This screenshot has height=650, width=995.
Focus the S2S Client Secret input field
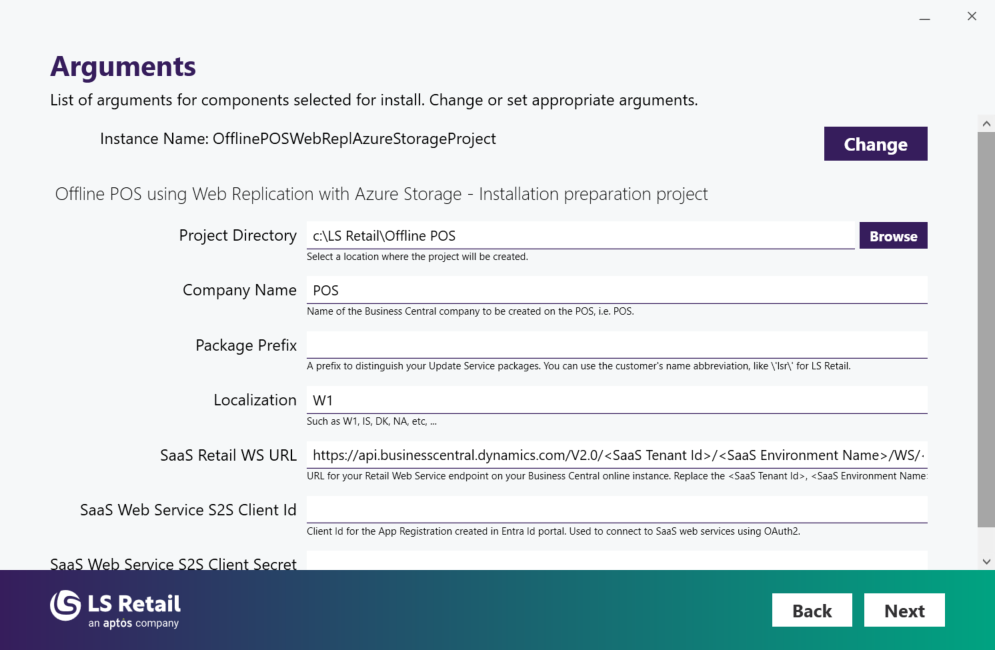pyautogui.click(x=617, y=561)
